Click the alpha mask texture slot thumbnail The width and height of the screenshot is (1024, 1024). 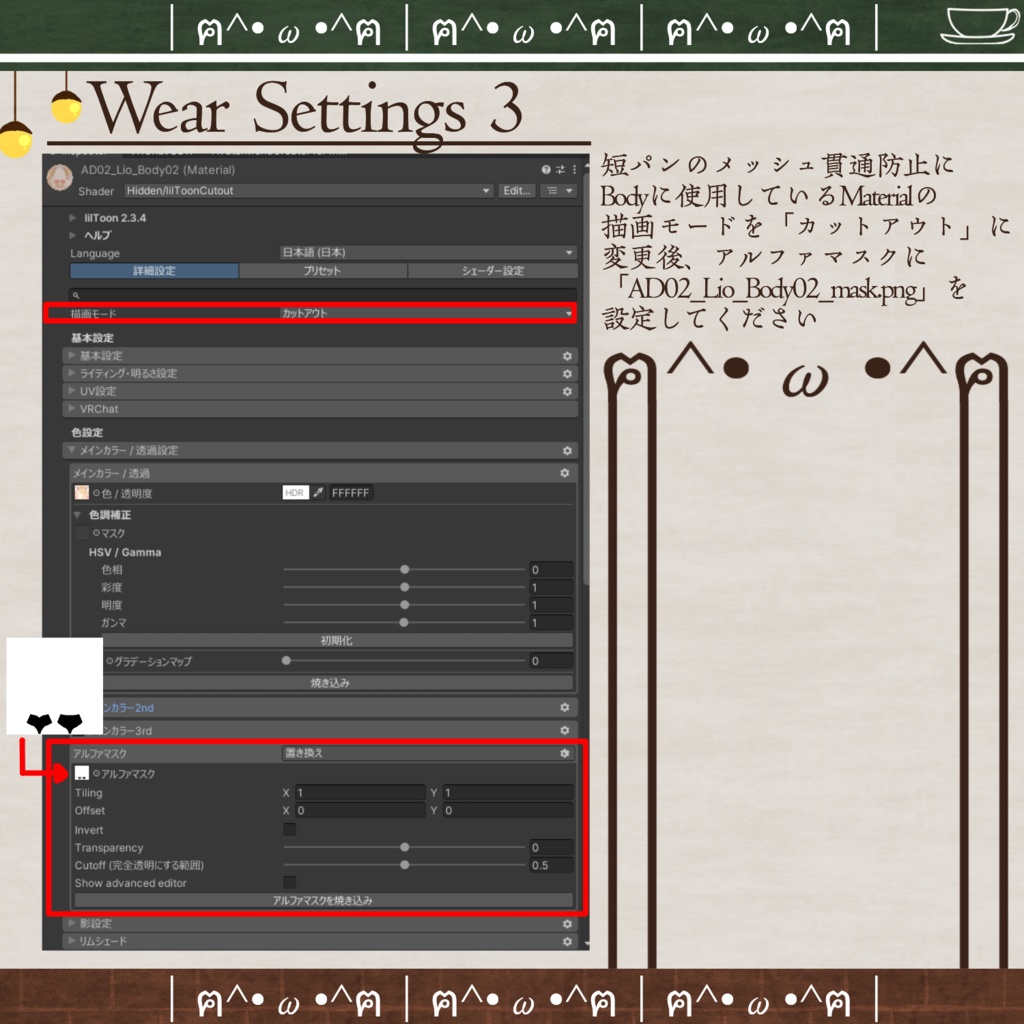pyautogui.click(x=82, y=773)
